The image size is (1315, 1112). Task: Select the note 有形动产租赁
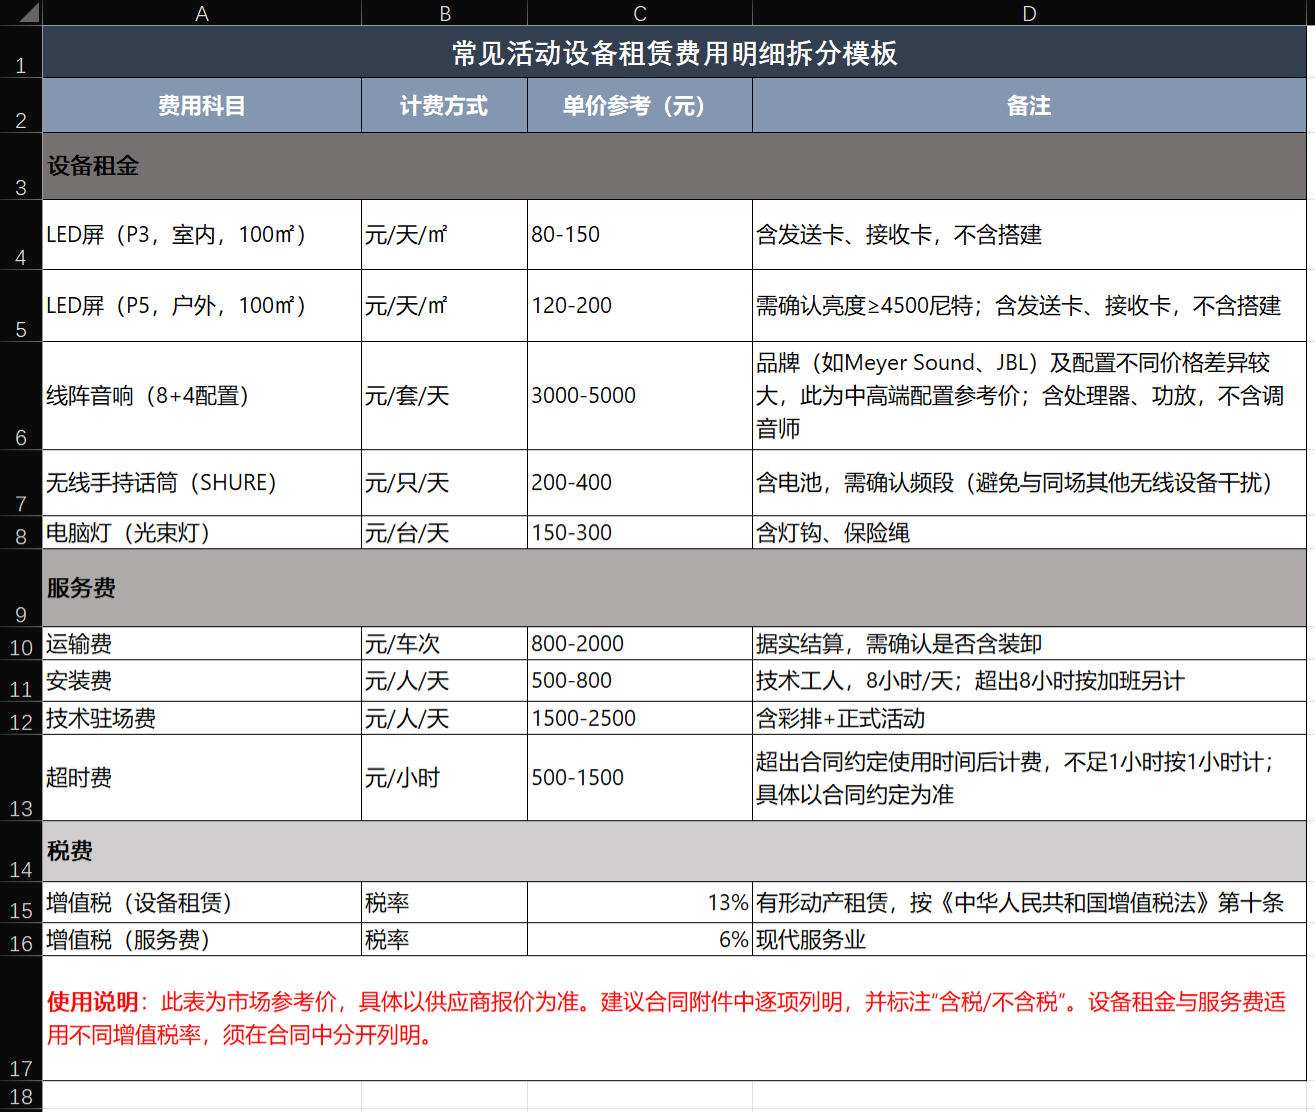[1029, 903]
